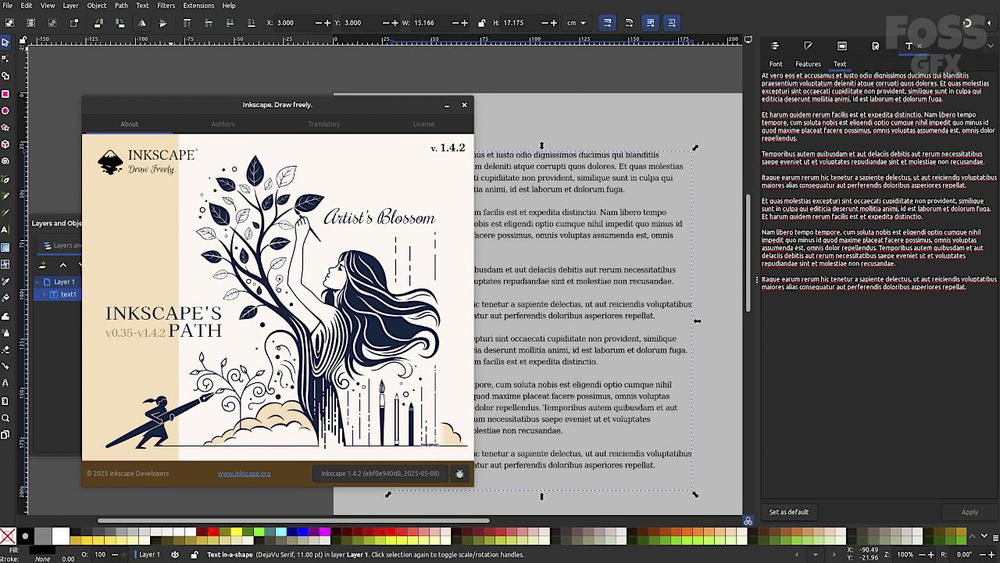1000x563 pixels.
Task: Select the Dropper color picker tool
Action: (6, 281)
